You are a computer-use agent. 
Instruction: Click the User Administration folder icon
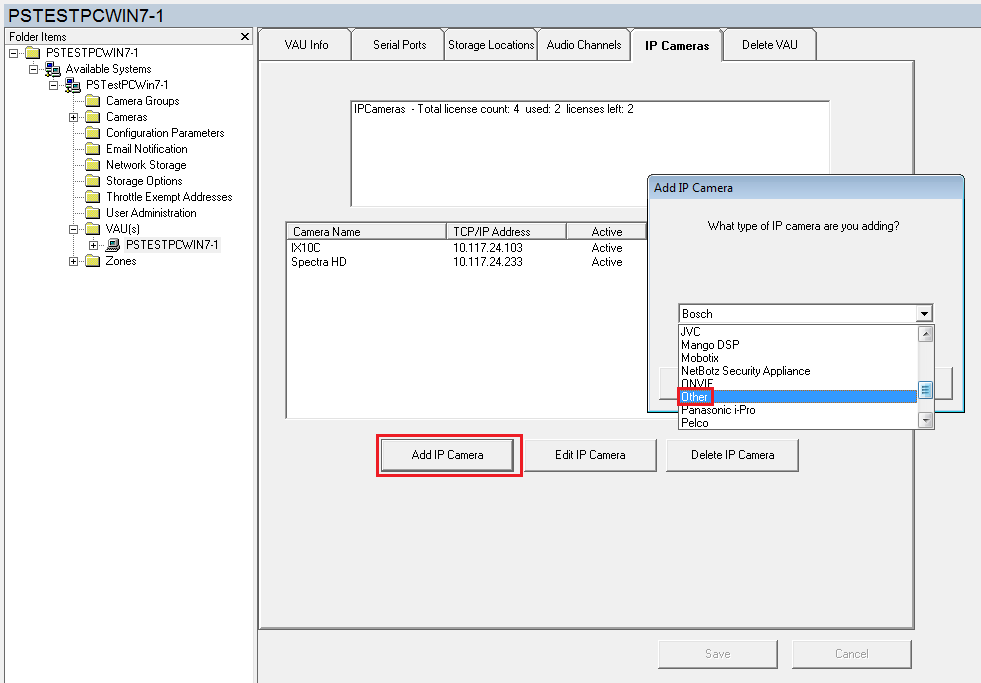[x=93, y=213]
